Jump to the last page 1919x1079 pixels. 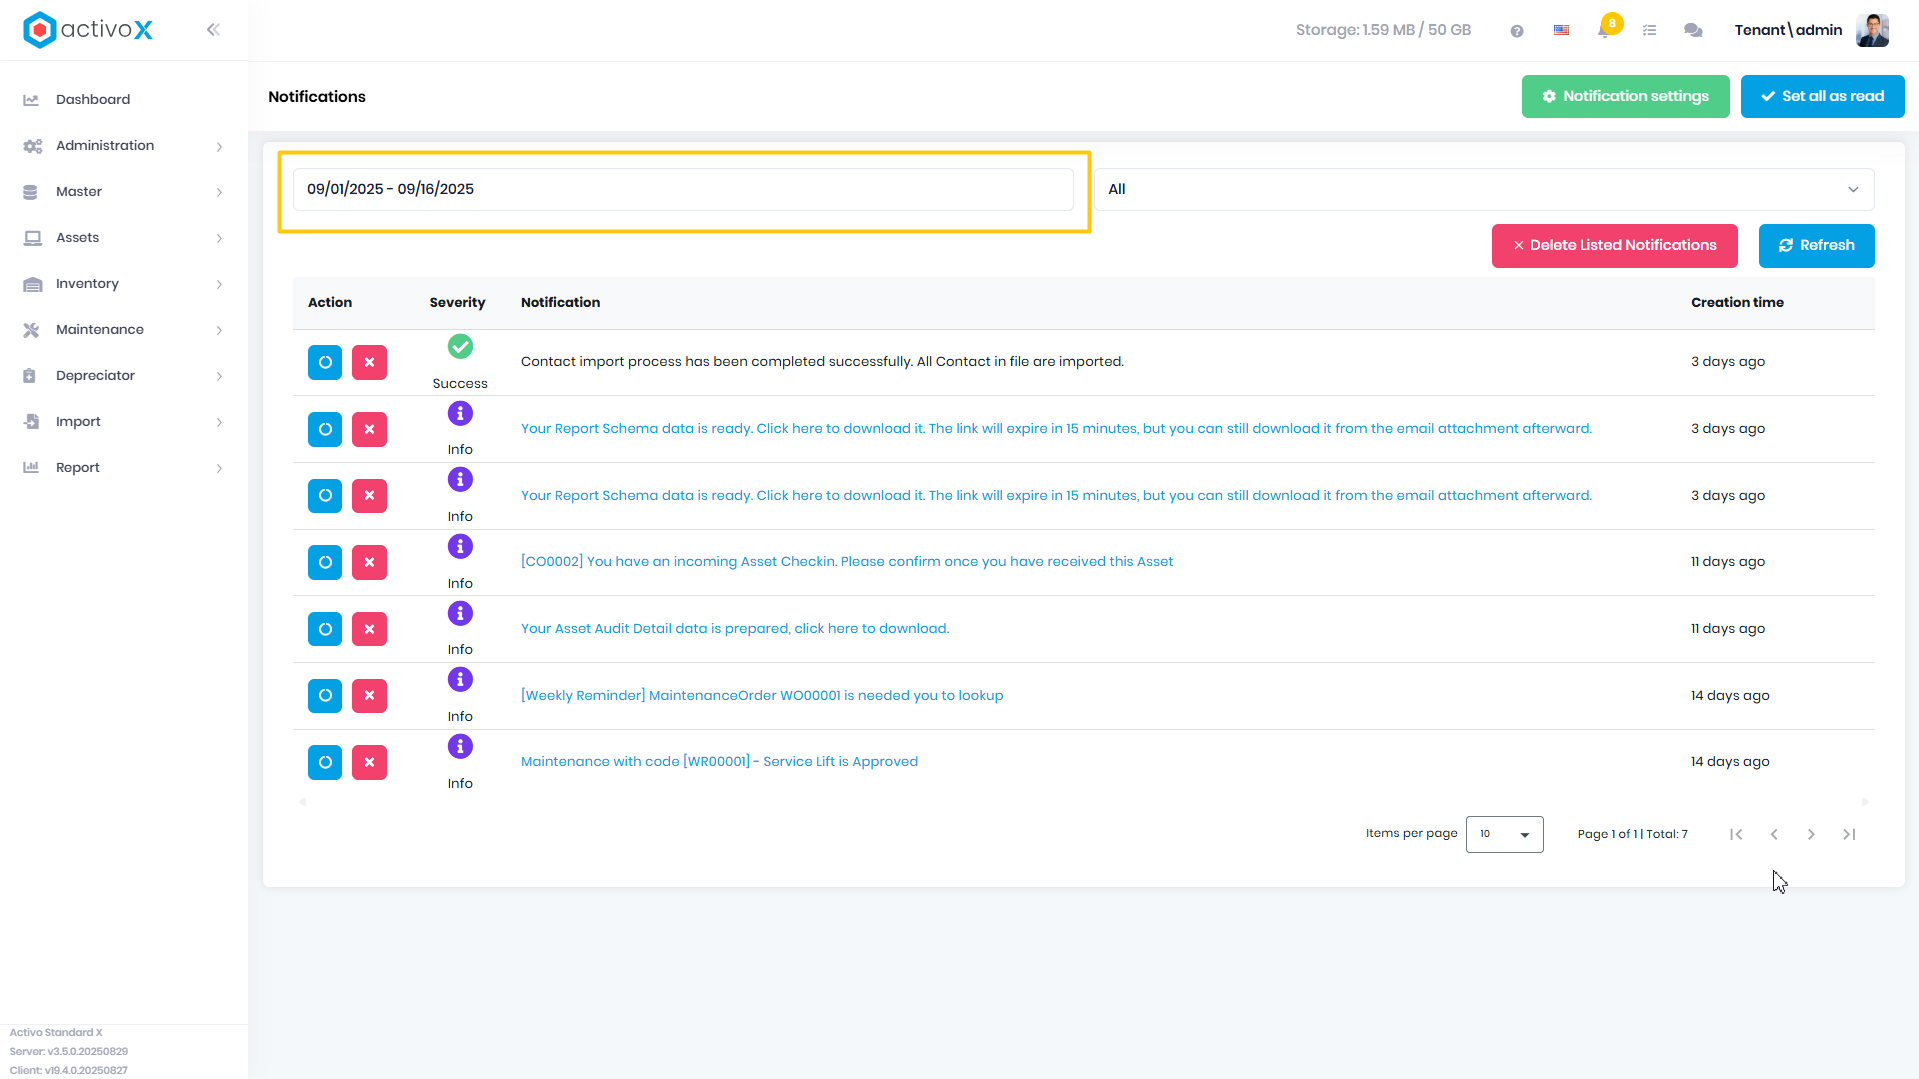pos(1849,834)
